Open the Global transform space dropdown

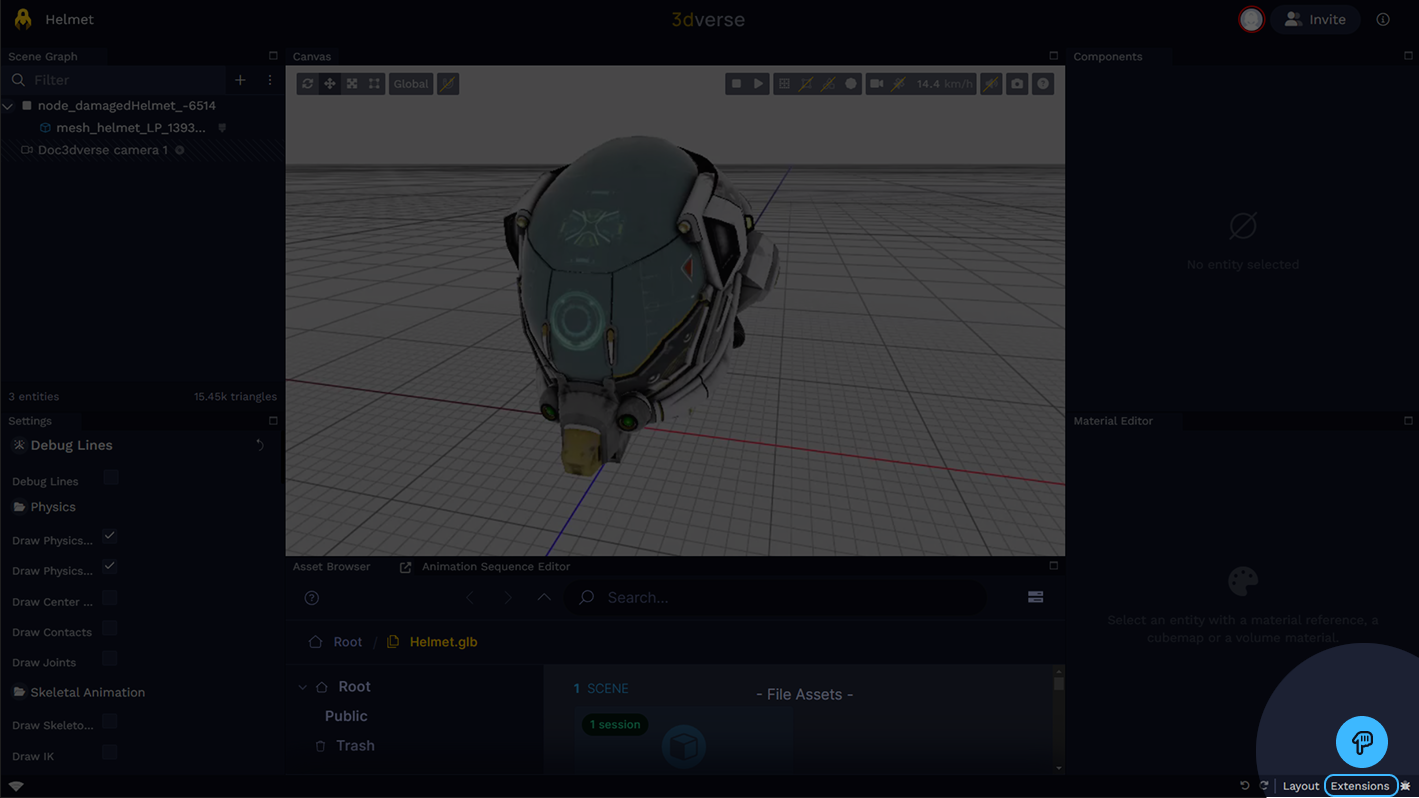[411, 84]
